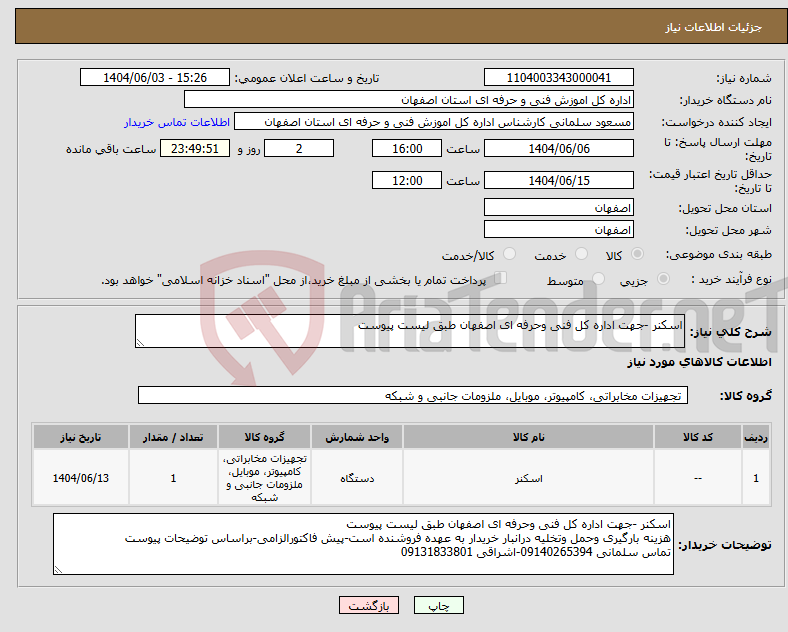Click the توضیحات خریدار notes textarea
Screen dimensions: 788x632
click(363, 544)
